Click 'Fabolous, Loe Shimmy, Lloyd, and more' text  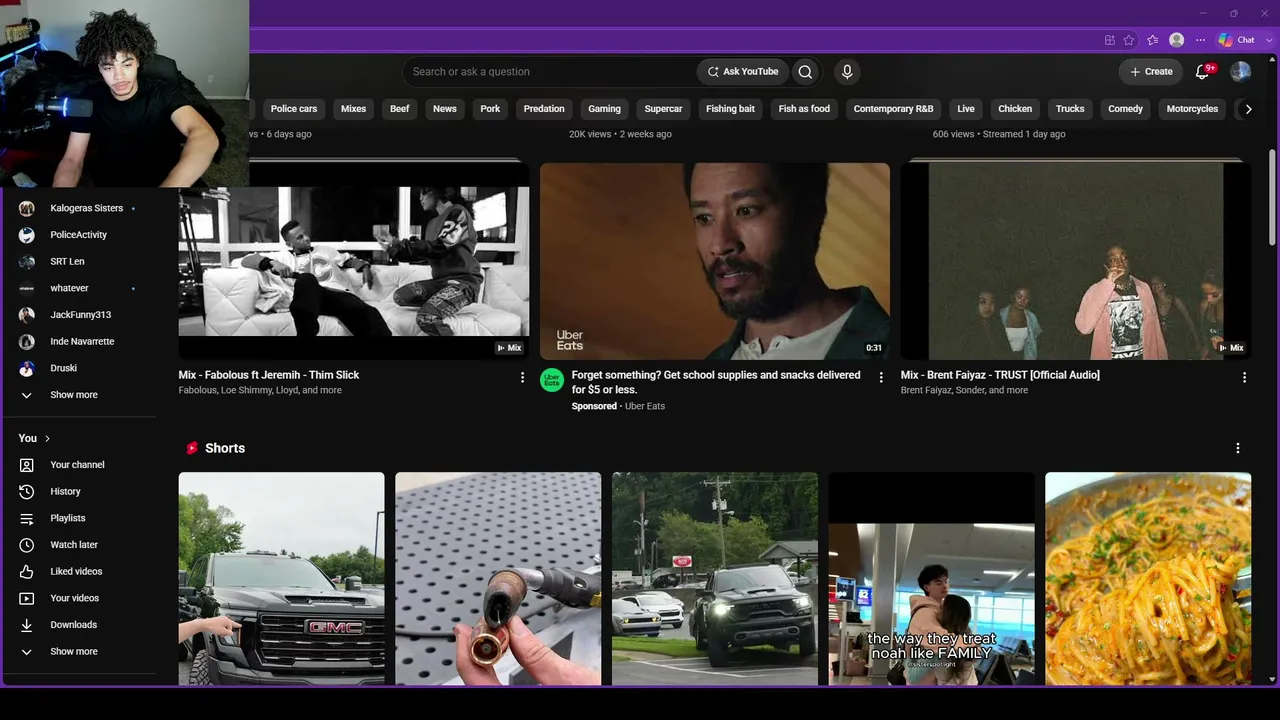pos(260,390)
